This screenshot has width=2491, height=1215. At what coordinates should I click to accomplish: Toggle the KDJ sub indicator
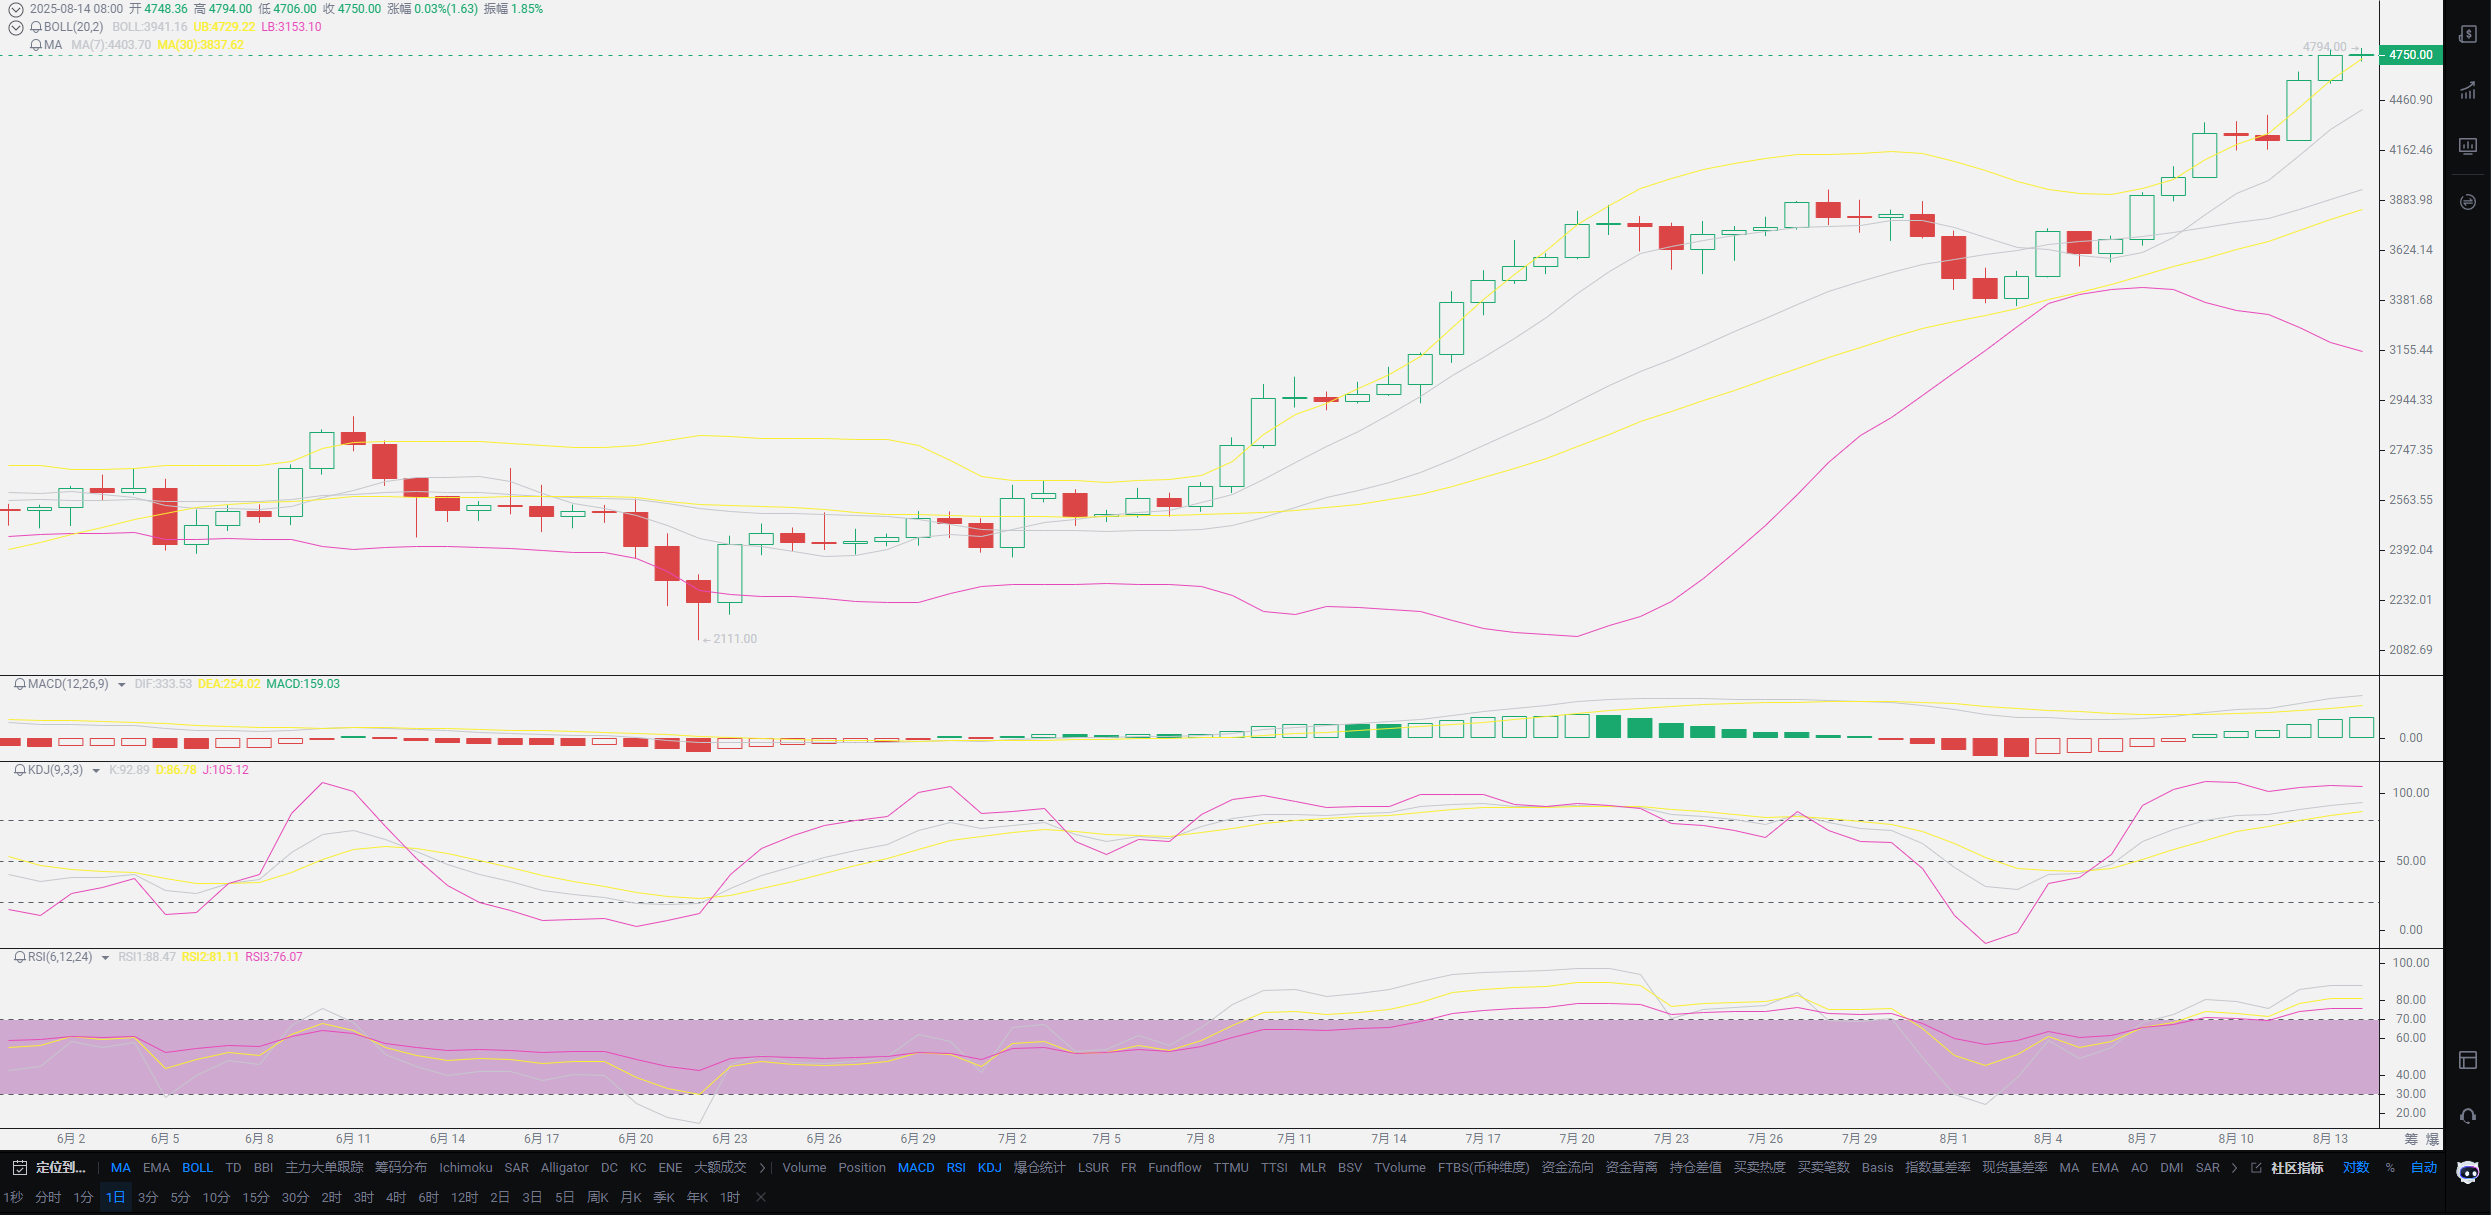tap(990, 1168)
